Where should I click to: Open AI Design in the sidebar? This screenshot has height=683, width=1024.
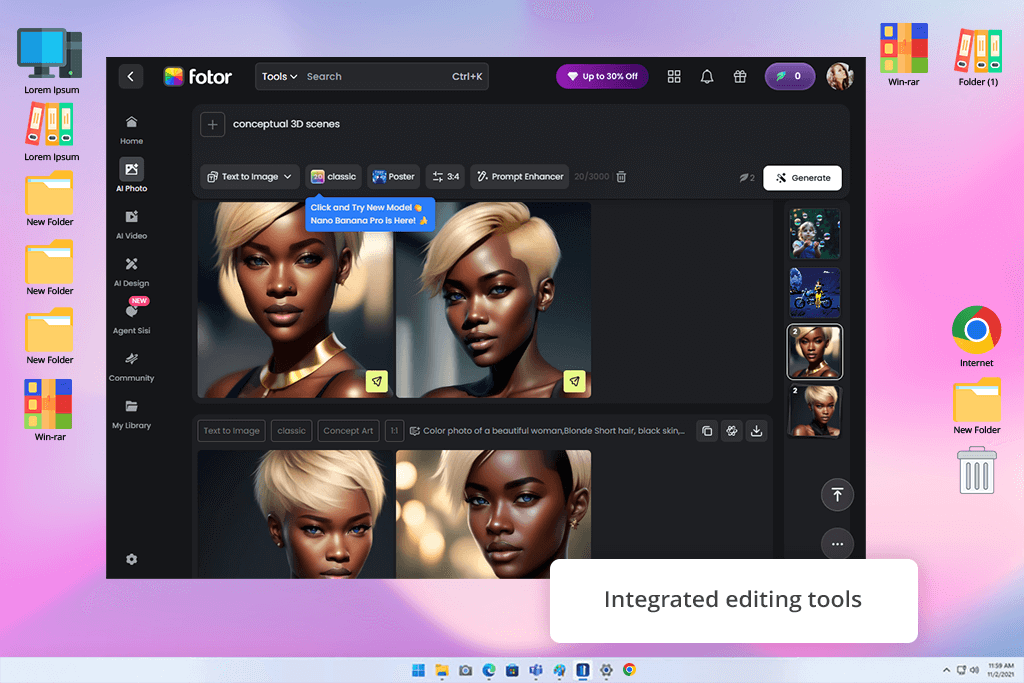131,272
